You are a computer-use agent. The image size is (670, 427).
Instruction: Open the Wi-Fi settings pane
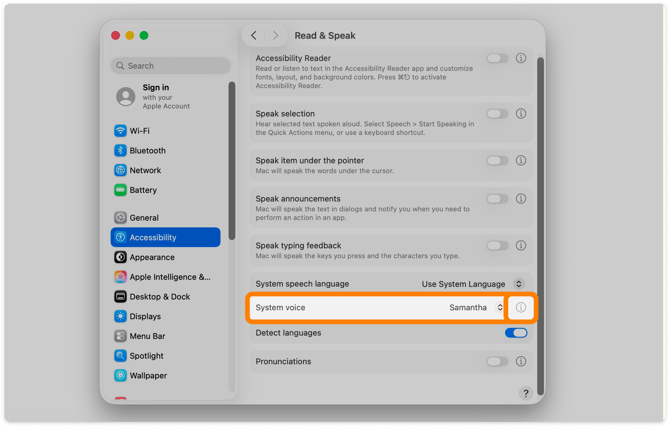click(x=166, y=130)
